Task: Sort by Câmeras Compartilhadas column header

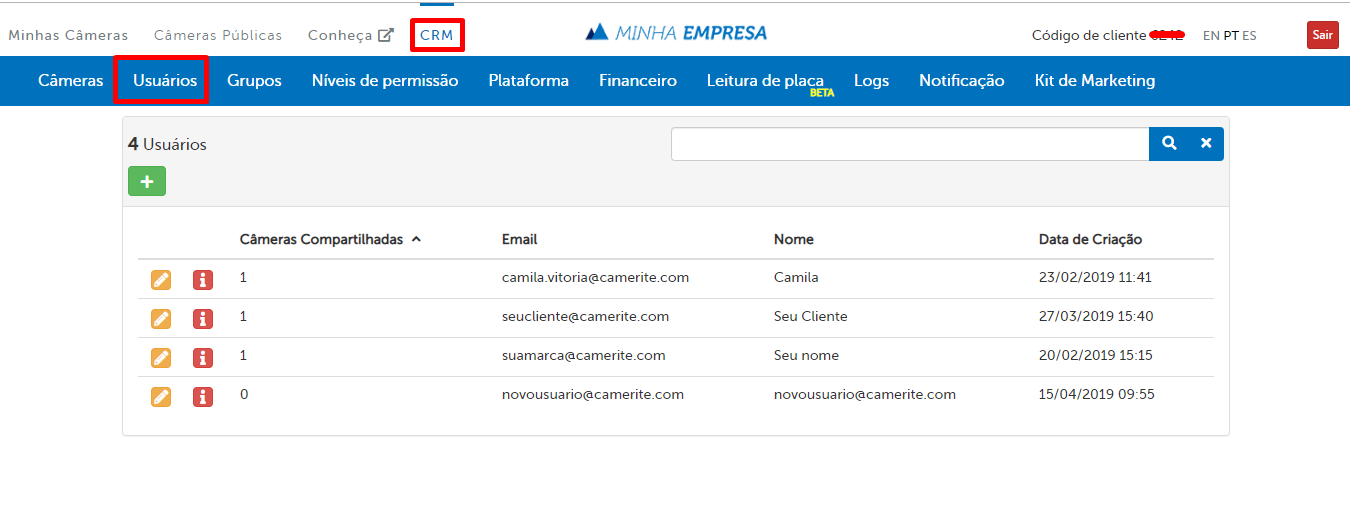Action: click(321, 239)
